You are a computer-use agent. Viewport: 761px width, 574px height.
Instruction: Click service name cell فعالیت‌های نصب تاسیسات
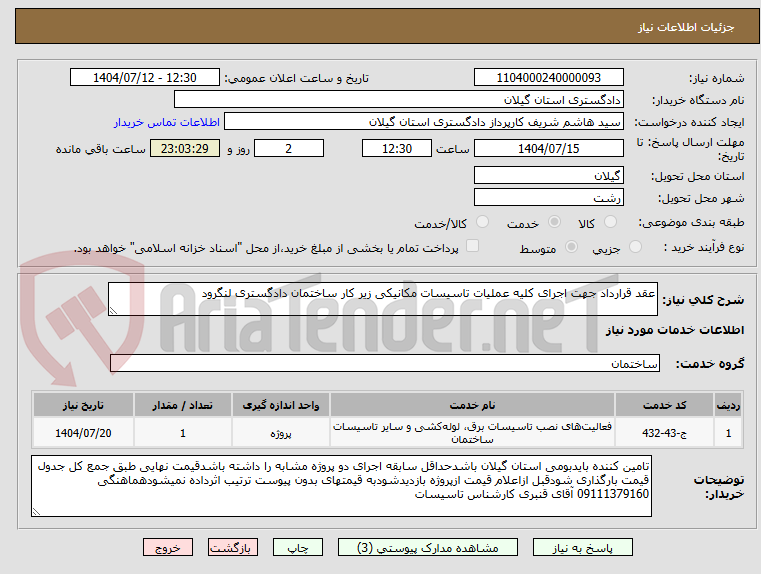click(472, 433)
